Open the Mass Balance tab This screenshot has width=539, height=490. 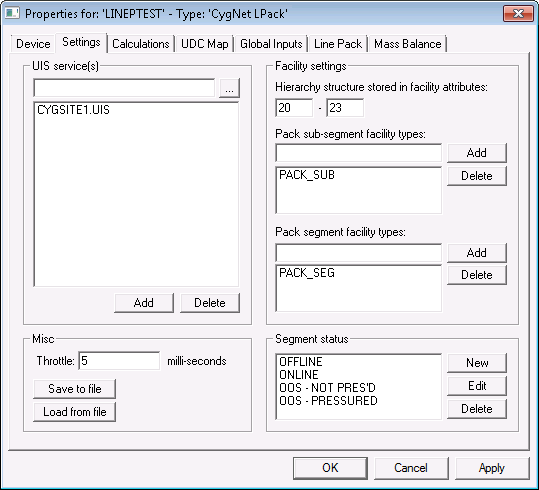(408, 44)
